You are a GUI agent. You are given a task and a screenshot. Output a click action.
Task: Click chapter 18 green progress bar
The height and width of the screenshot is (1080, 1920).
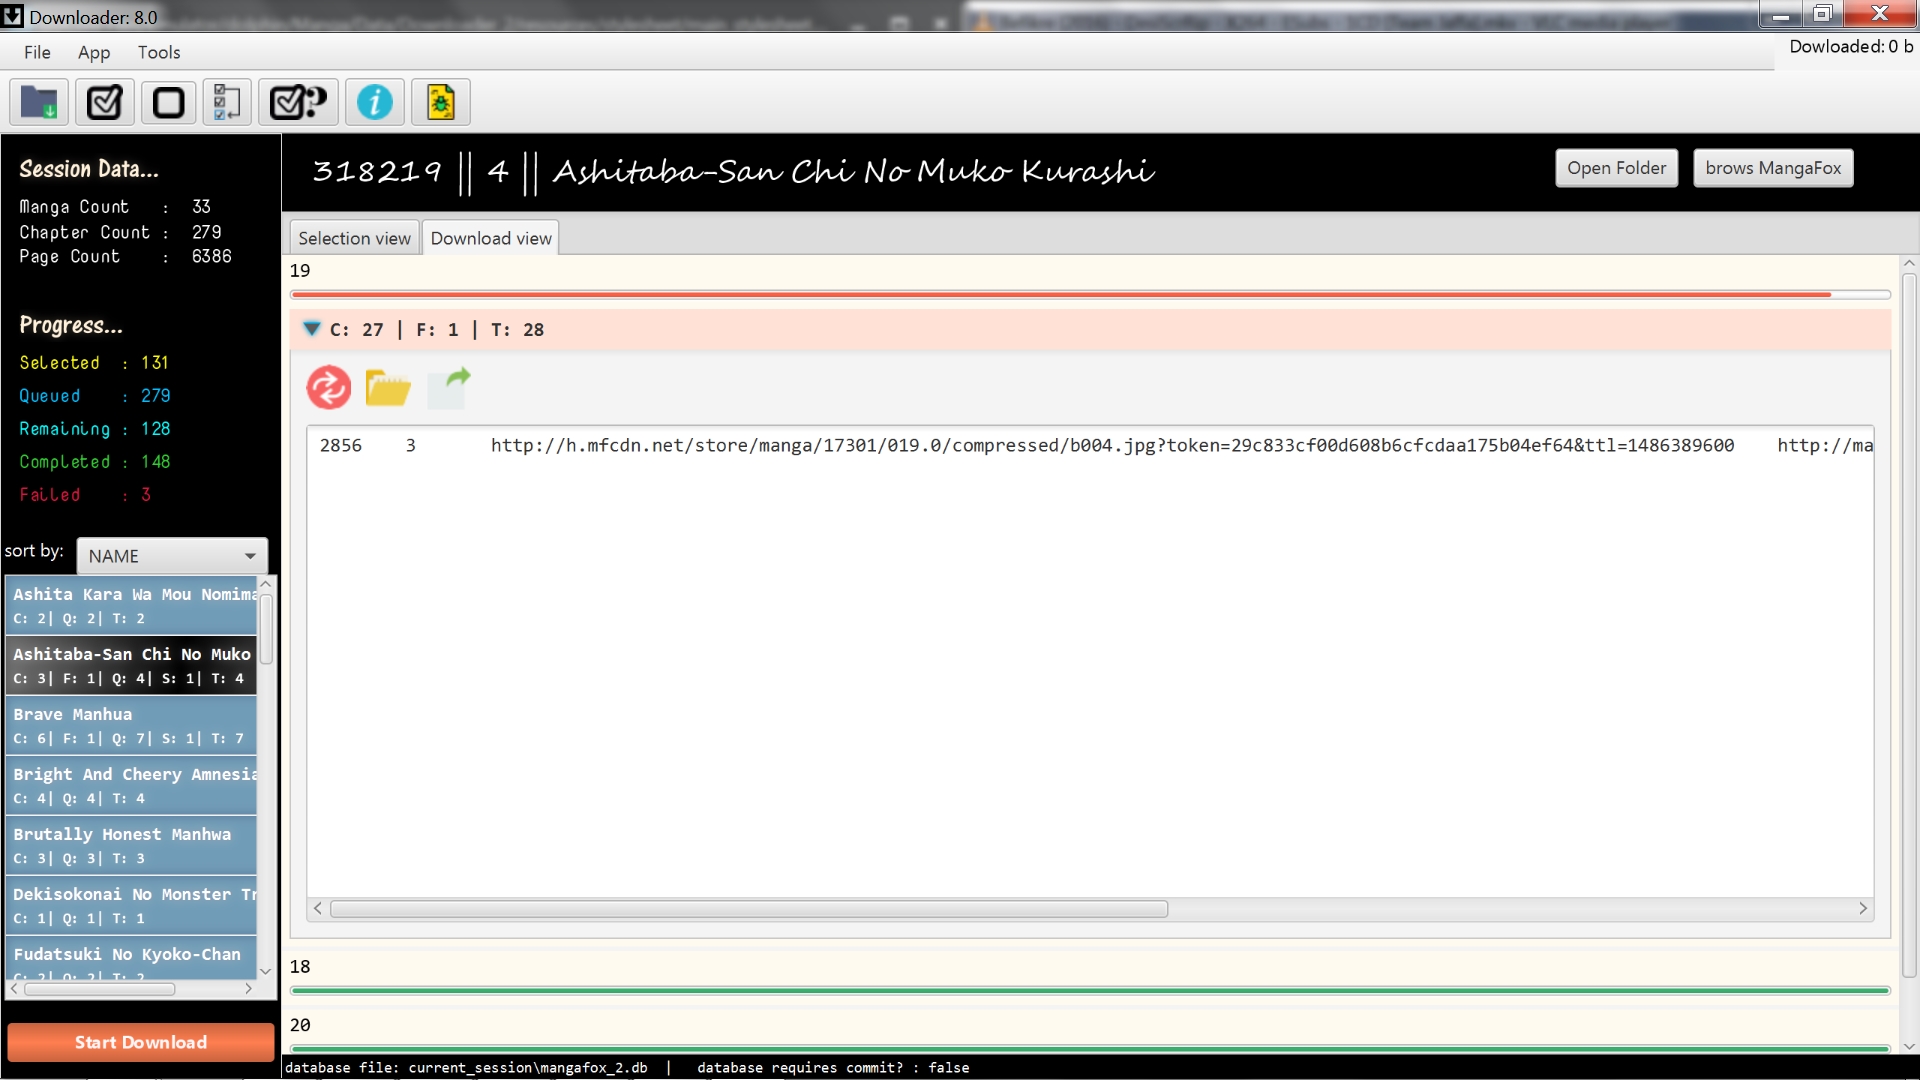1090,990
